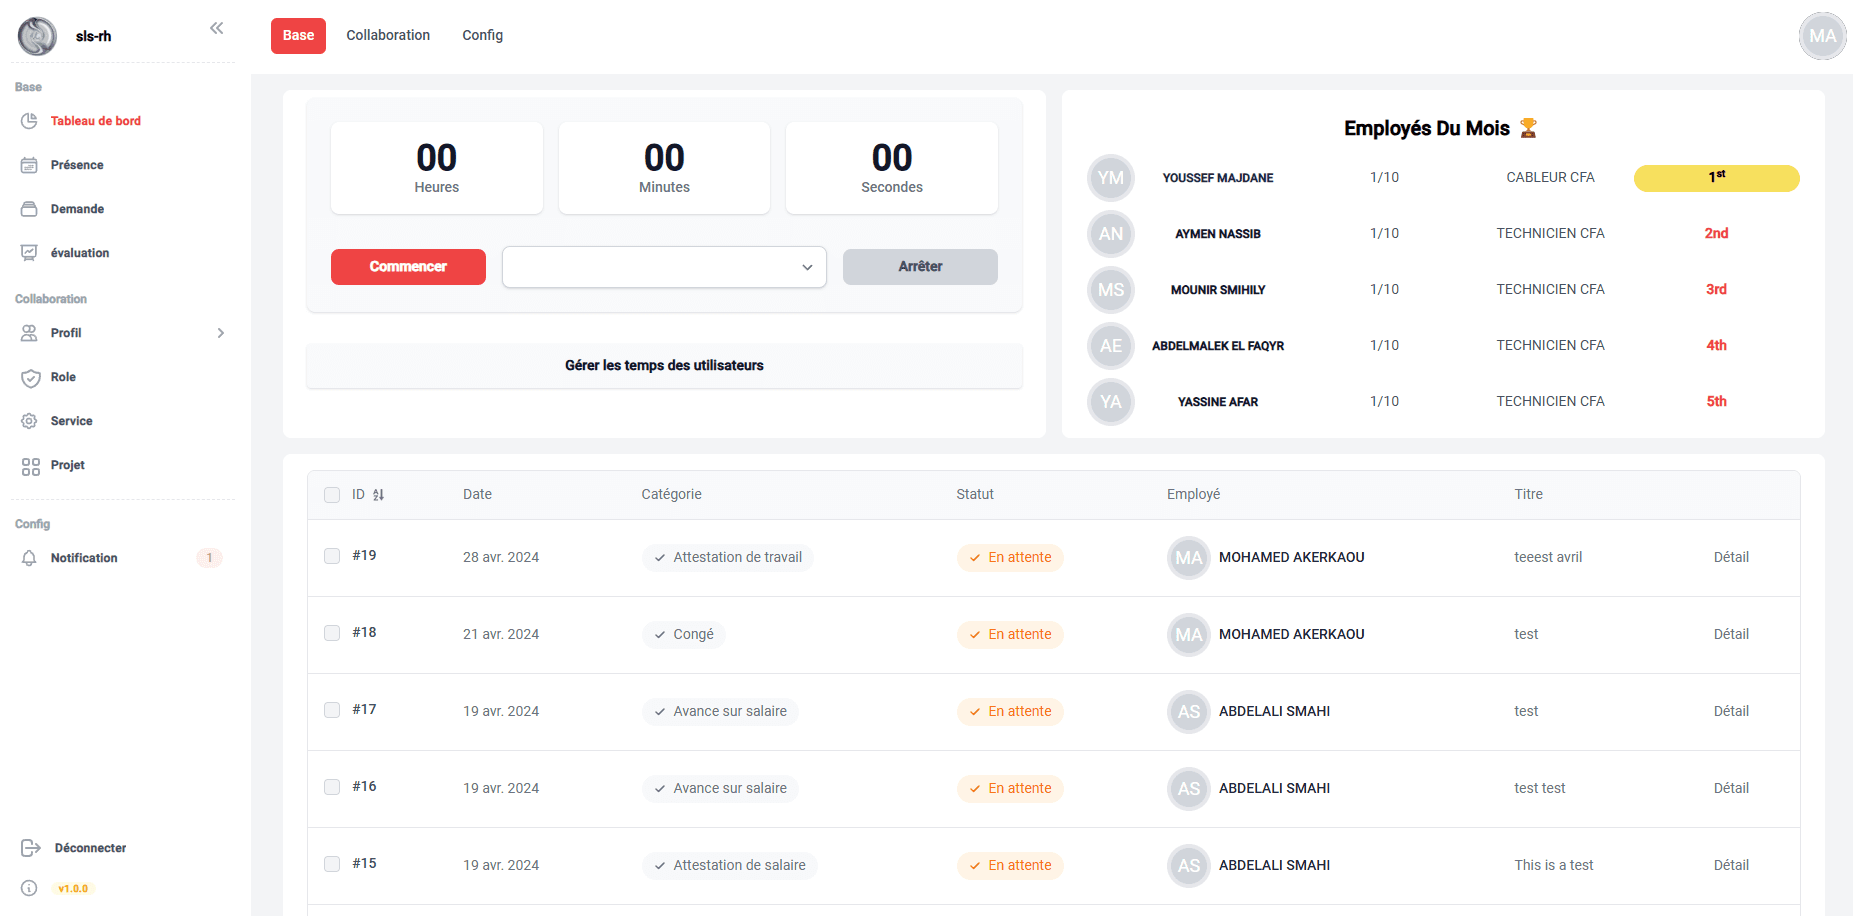1853x916 pixels.
Task: Click the Attestation de salaire category tag
Action: [730, 866]
